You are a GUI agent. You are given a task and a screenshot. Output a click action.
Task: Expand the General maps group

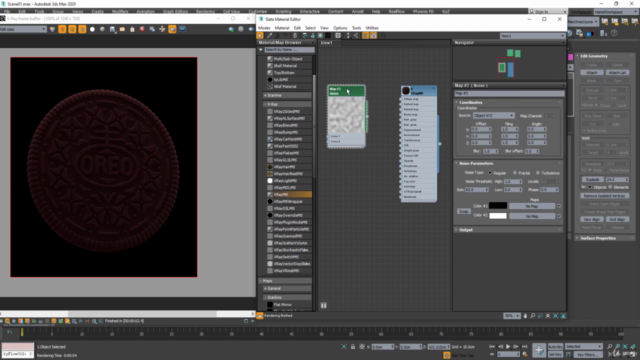click(287, 289)
